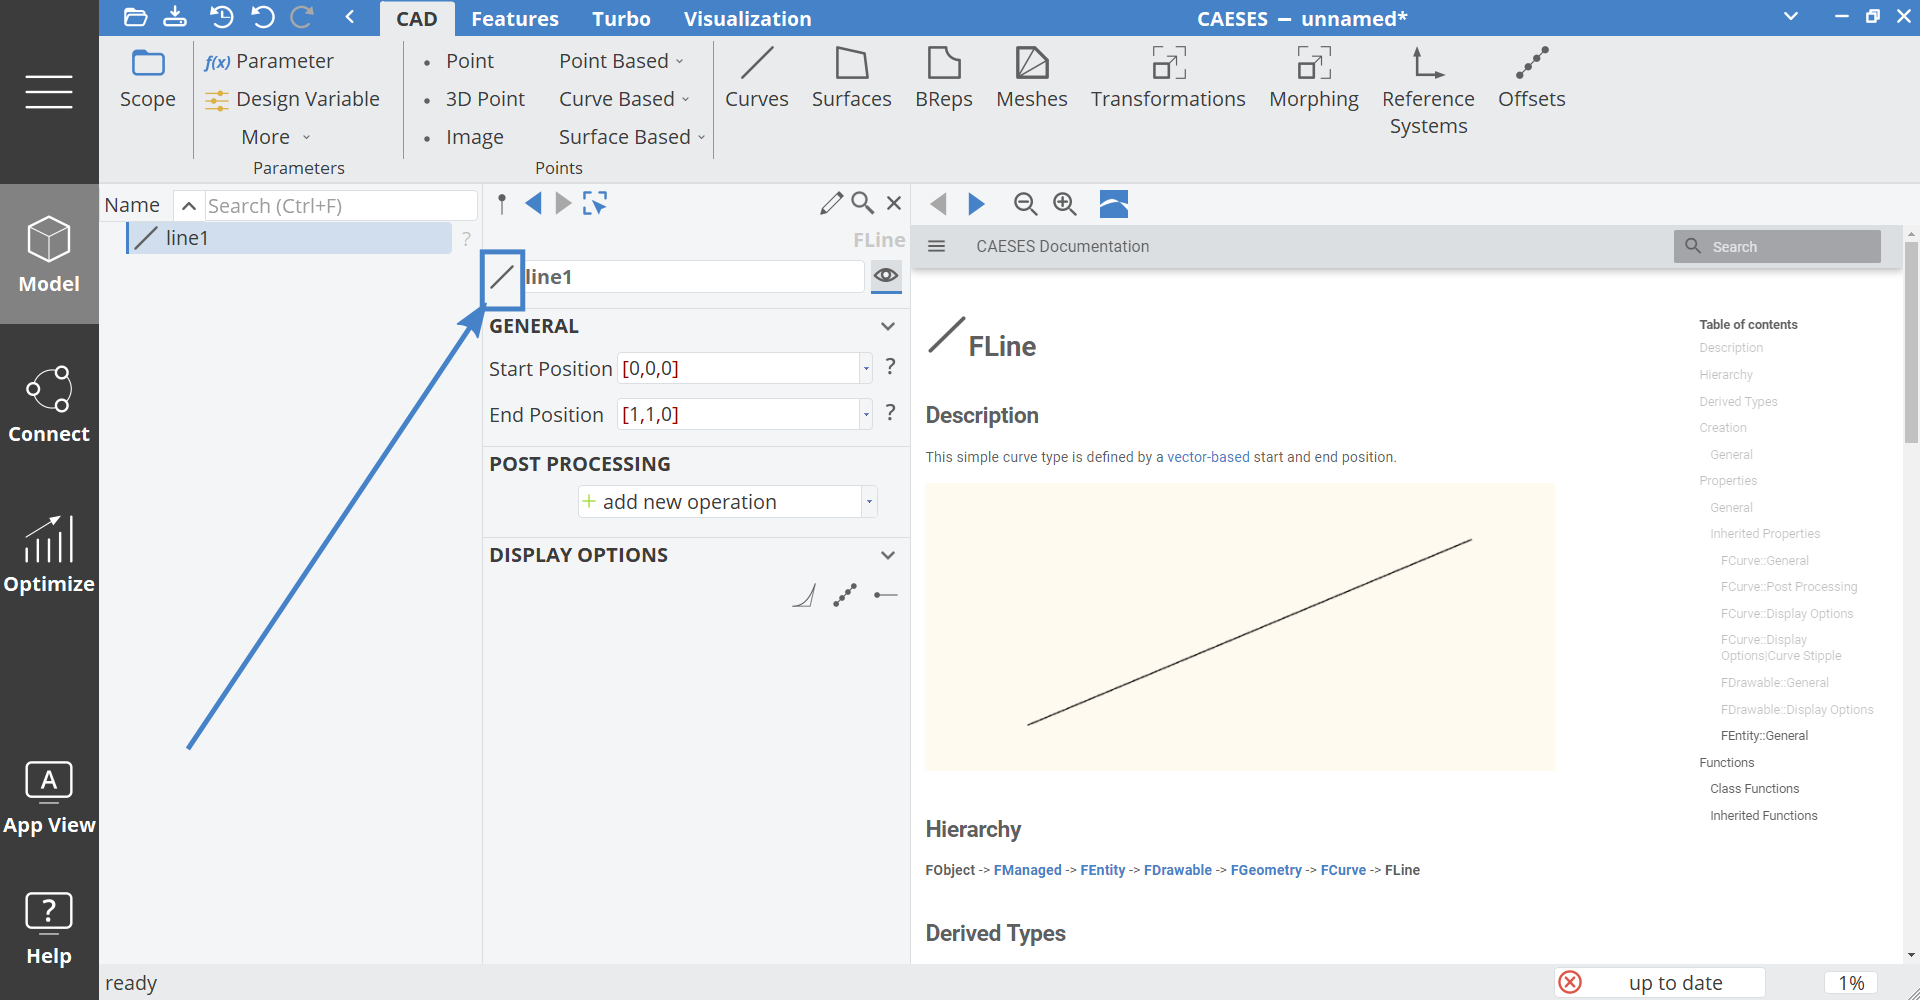This screenshot has width=1920, height=1000.
Task: Toggle visibility of line1 with eye icon
Action: click(886, 276)
